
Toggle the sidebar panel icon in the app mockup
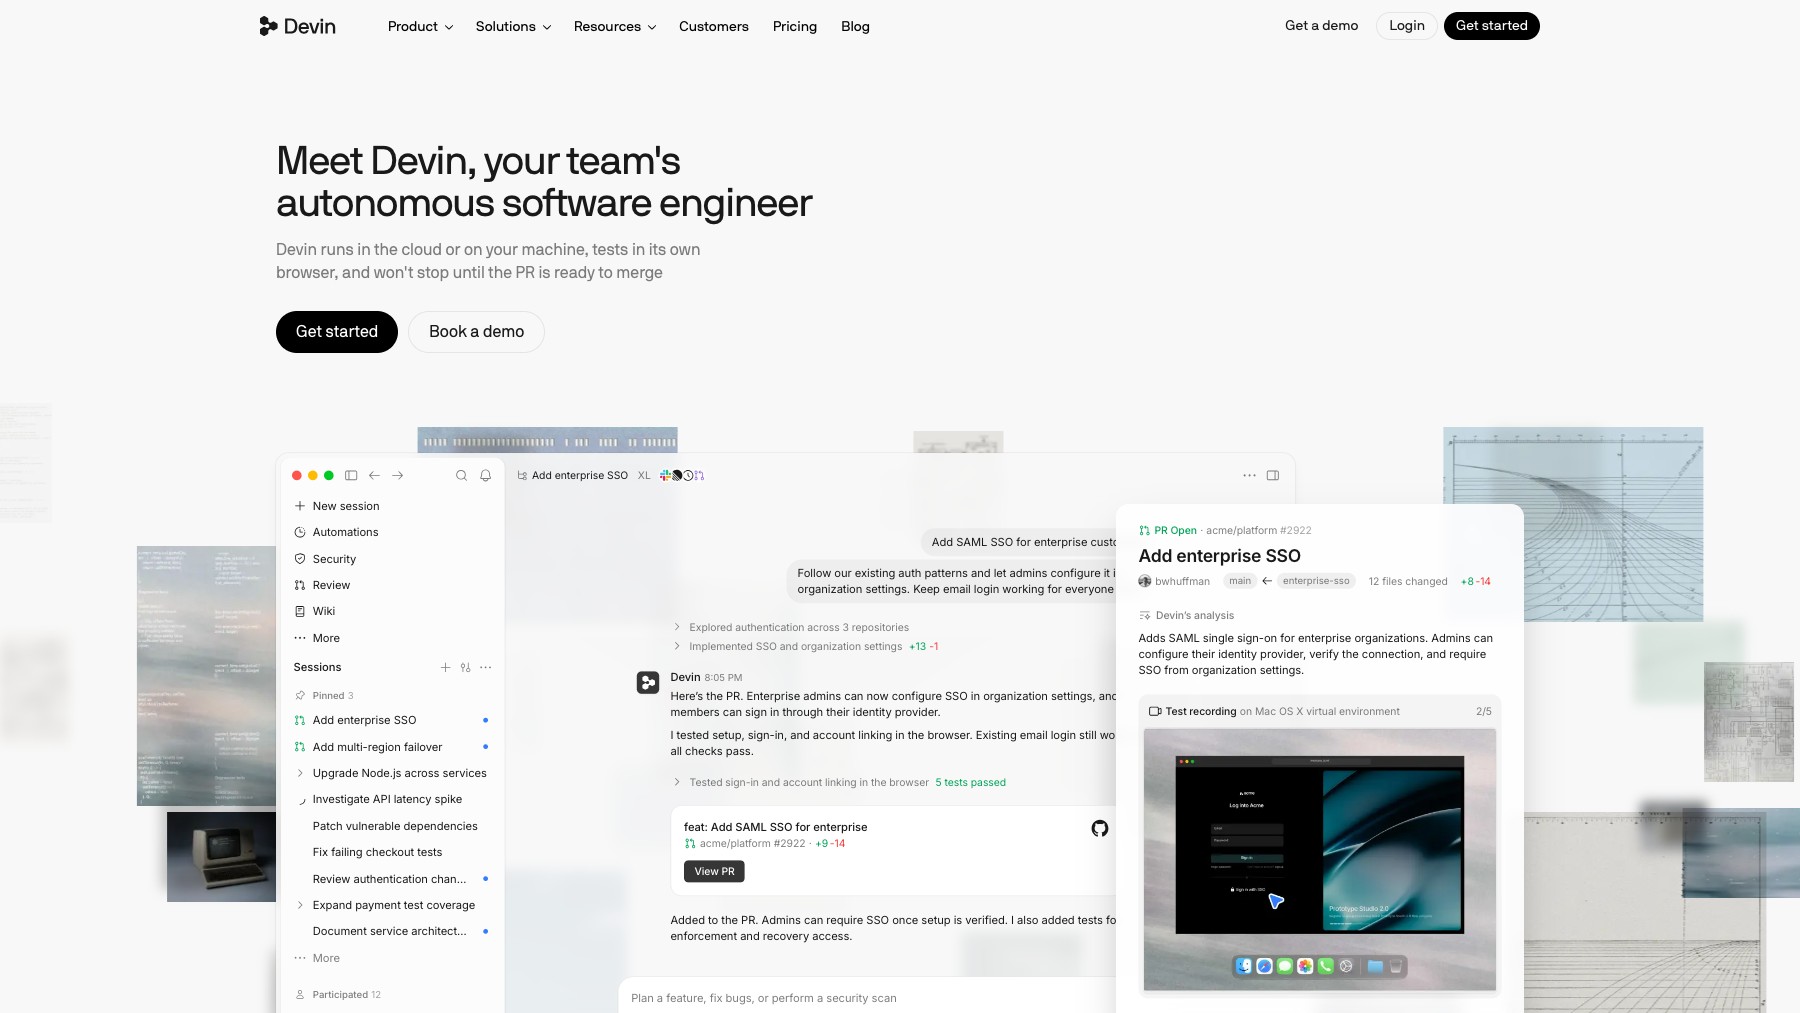351,476
